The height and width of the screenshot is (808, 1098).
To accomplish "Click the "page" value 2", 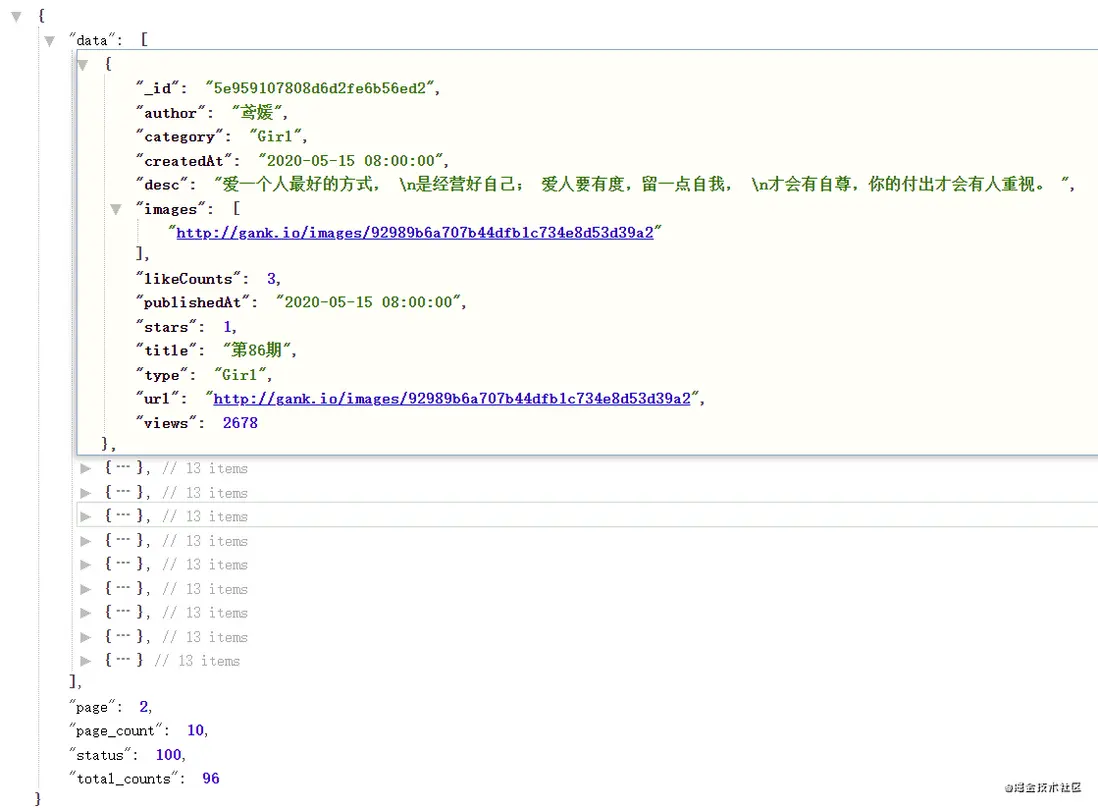I will coord(144,707).
